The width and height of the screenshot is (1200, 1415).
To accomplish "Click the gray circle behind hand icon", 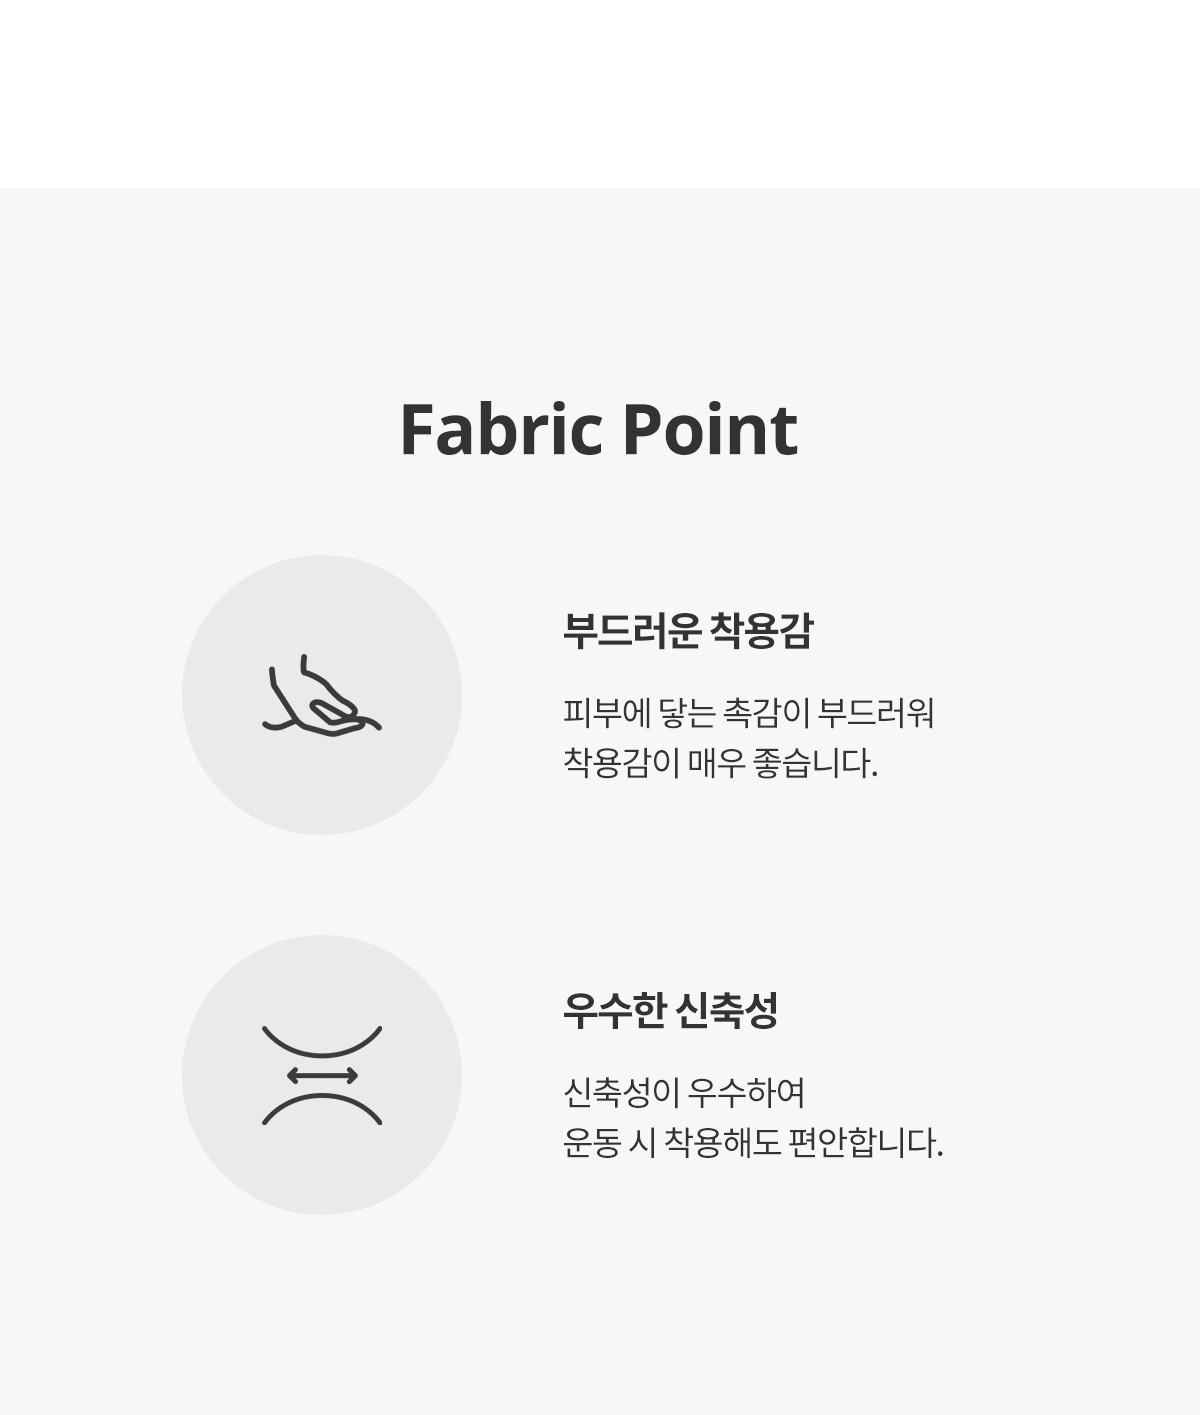I will pos(322,695).
